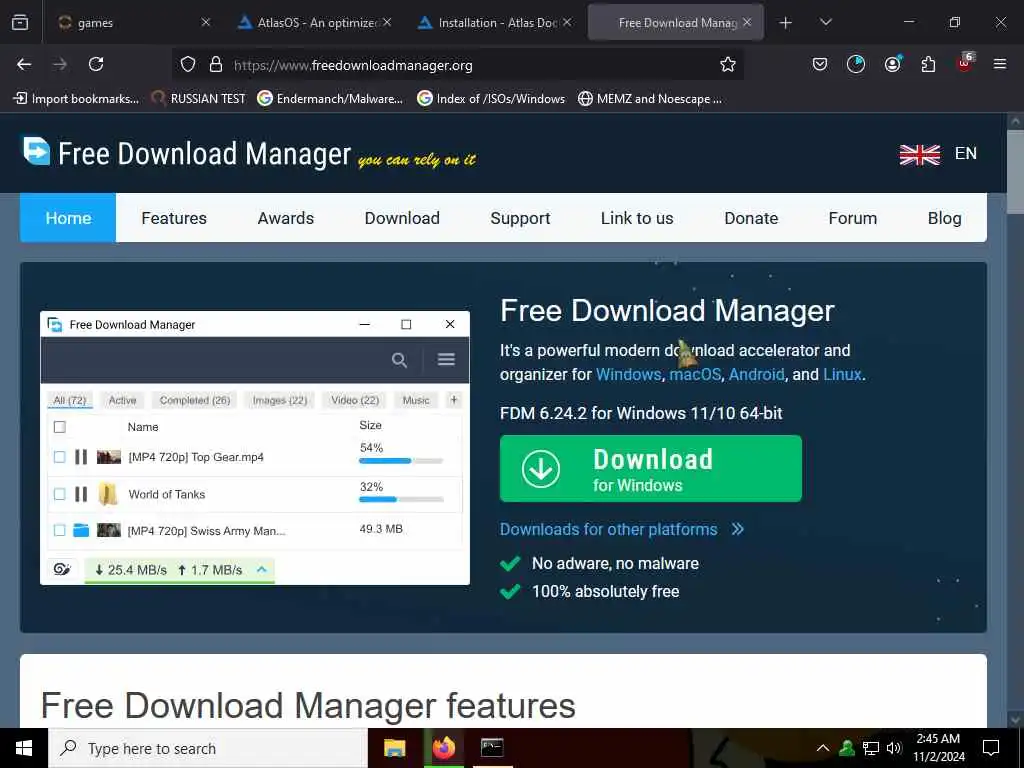
Task: Click pause icon for Top Gear.mp4
Action: click(81, 456)
